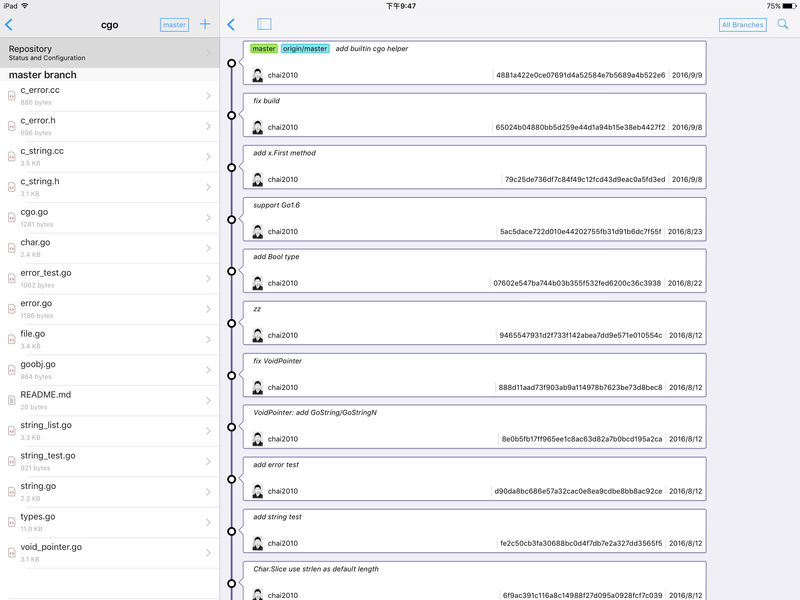Select graph node for 'fix build' commit
800x600 pixels.
point(232,115)
